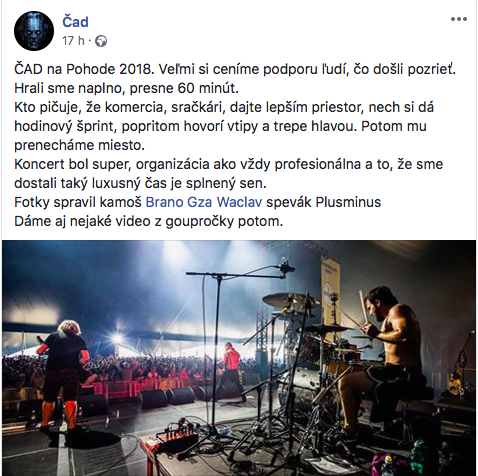Click the globe public audience icon
This screenshot has width=478, height=476.
pyautogui.click(x=101, y=41)
